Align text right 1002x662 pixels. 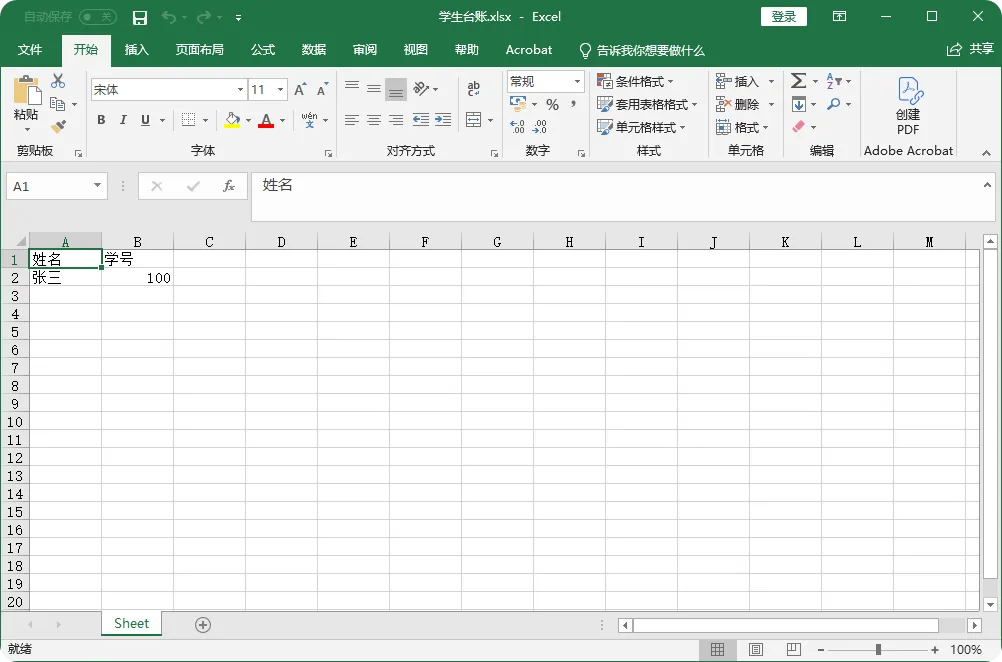[396, 119]
